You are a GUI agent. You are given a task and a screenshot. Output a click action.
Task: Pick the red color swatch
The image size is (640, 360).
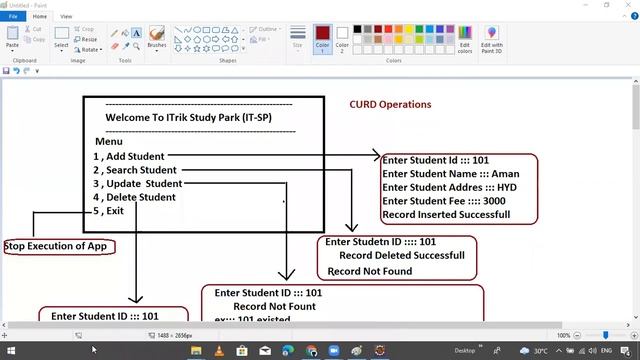pyautogui.click(x=388, y=29)
